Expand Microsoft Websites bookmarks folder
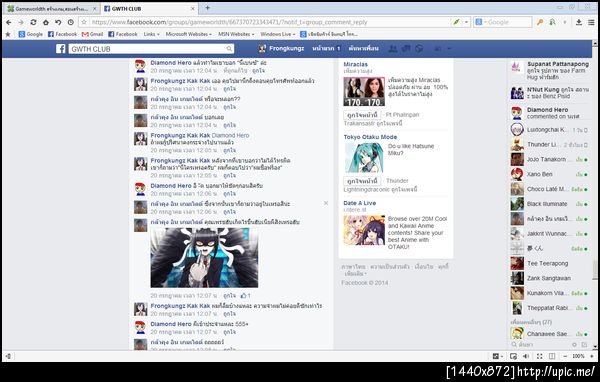600x382 pixels. (x=189, y=34)
